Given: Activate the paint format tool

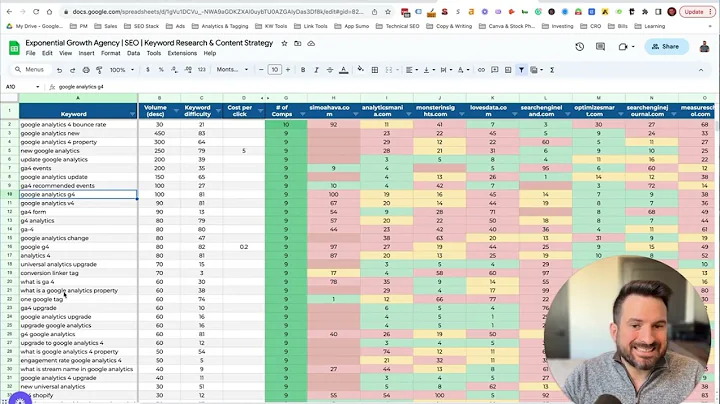Looking at the screenshot, I should click(x=99, y=70).
